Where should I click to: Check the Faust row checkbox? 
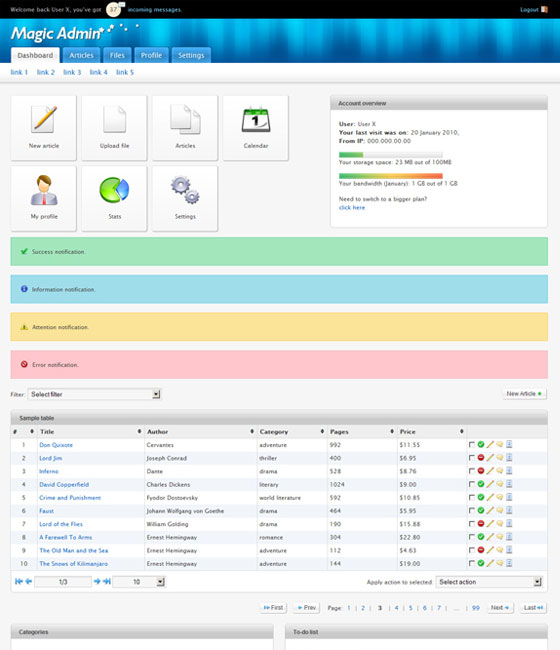472,511
